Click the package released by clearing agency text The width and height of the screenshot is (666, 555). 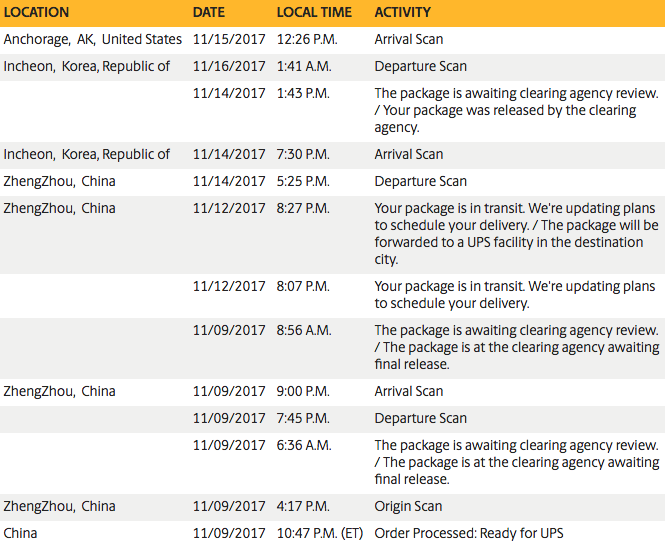[516, 110]
